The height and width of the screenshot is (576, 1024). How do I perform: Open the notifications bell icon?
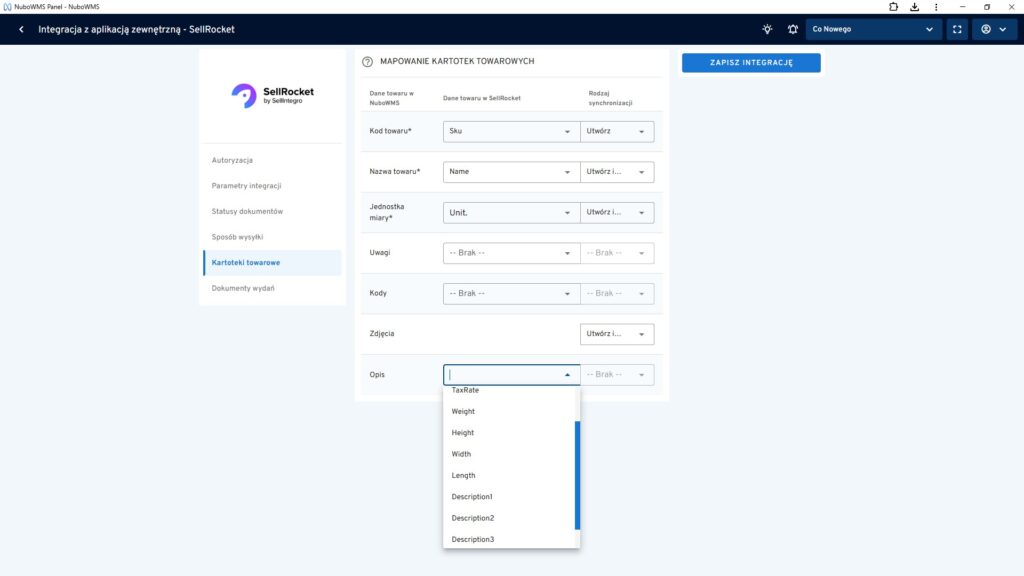click(793, 29)
